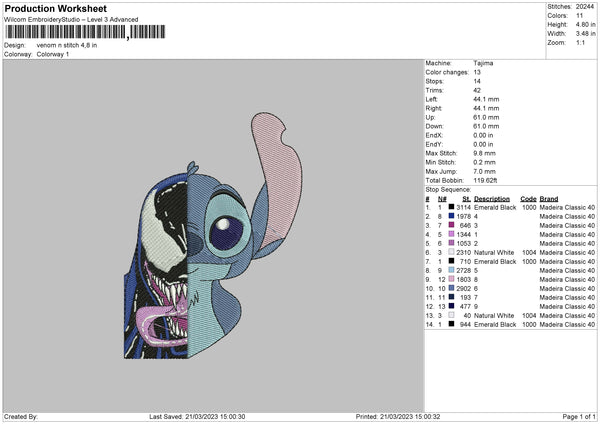The width and height of the screenshot is (600, 424).
Task: Click 'Madeira Classic 40' in the 2728 row
Action: [567, 270]
